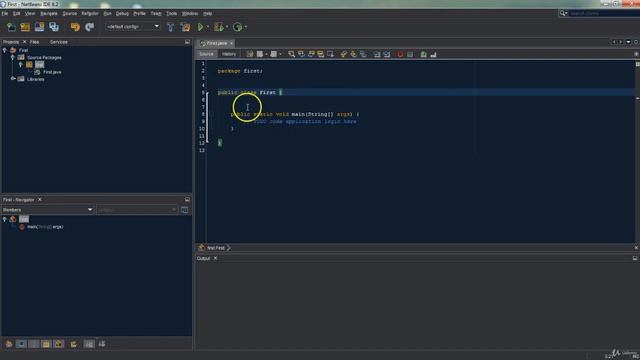Click the Find Selection magnifier icon
640x360 pixels.
click(291, 54)
